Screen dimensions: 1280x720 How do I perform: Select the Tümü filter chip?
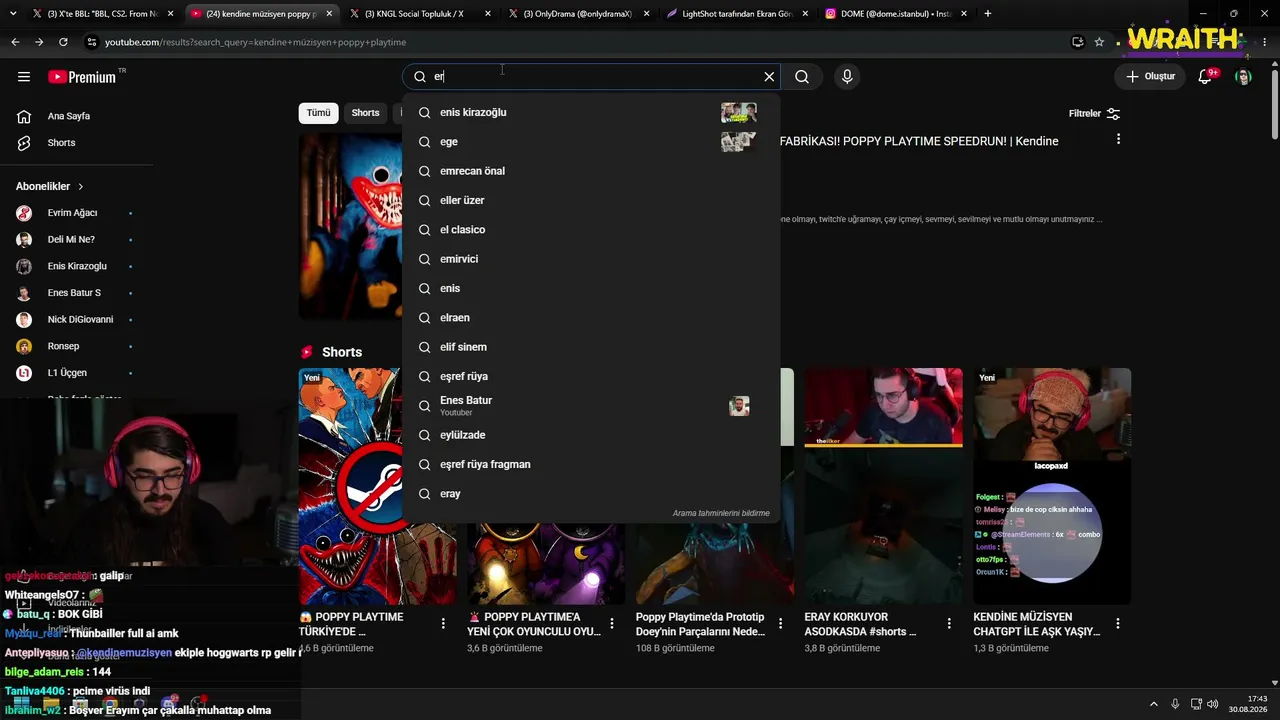tap(318, 113)
